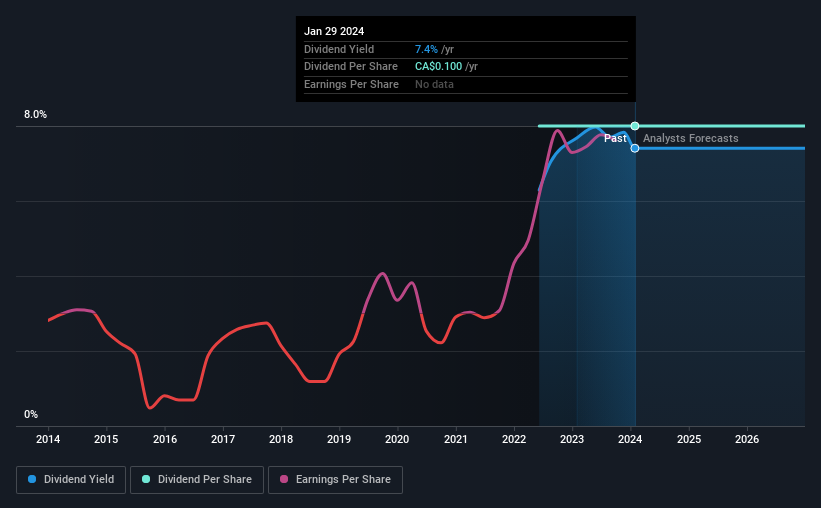Screen dimensions: 821x508
Task: Click the 2021 x-axis label
Action: point(456,439)
